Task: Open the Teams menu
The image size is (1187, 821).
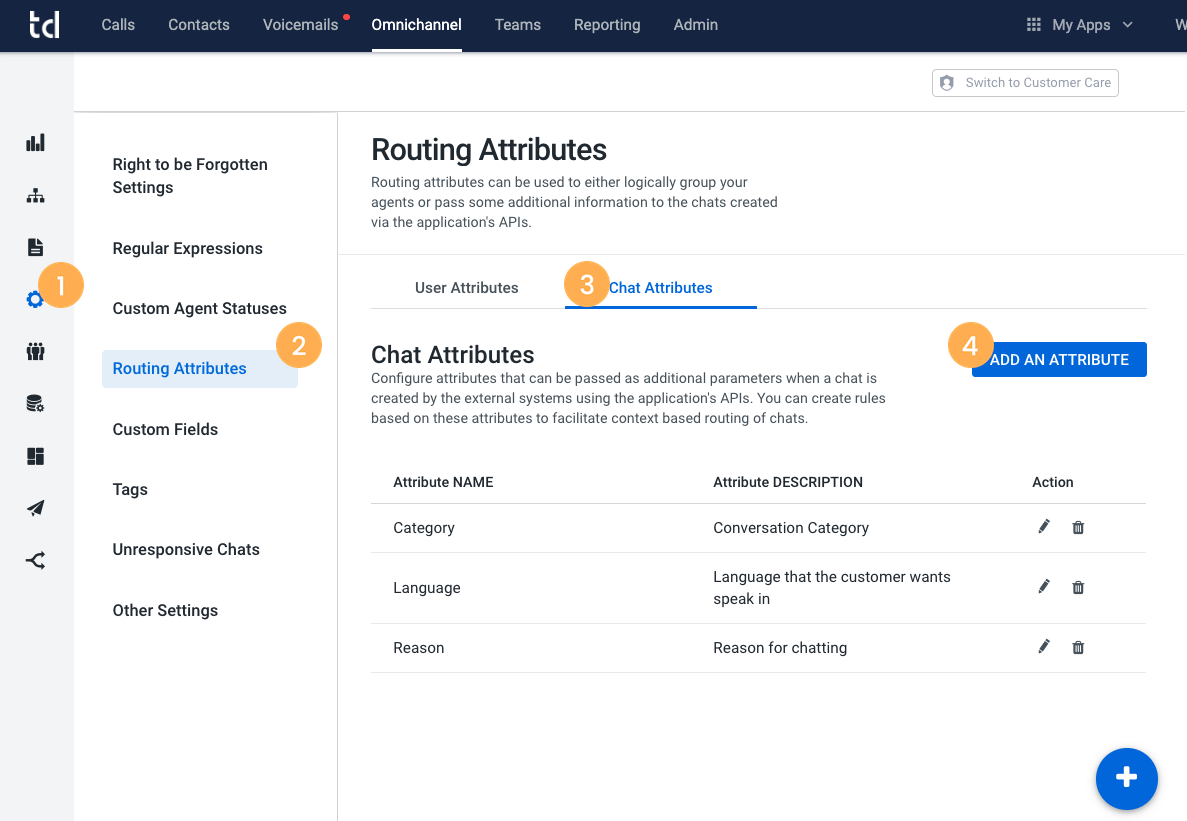Action: (518, 25)
